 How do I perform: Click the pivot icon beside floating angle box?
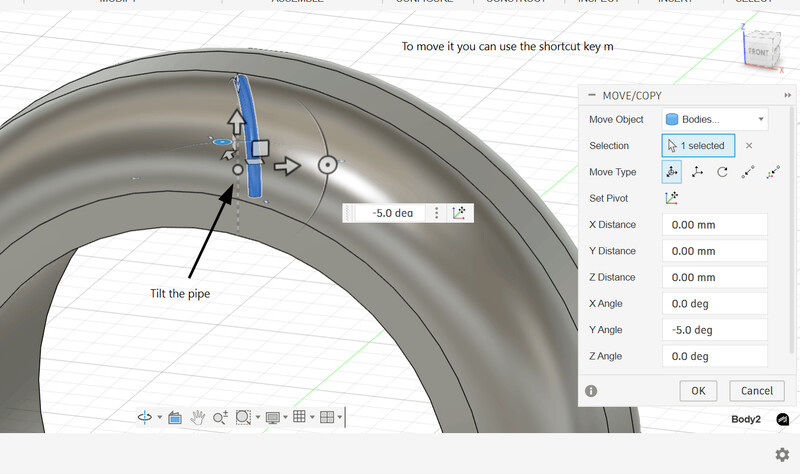tap(459, 213)
